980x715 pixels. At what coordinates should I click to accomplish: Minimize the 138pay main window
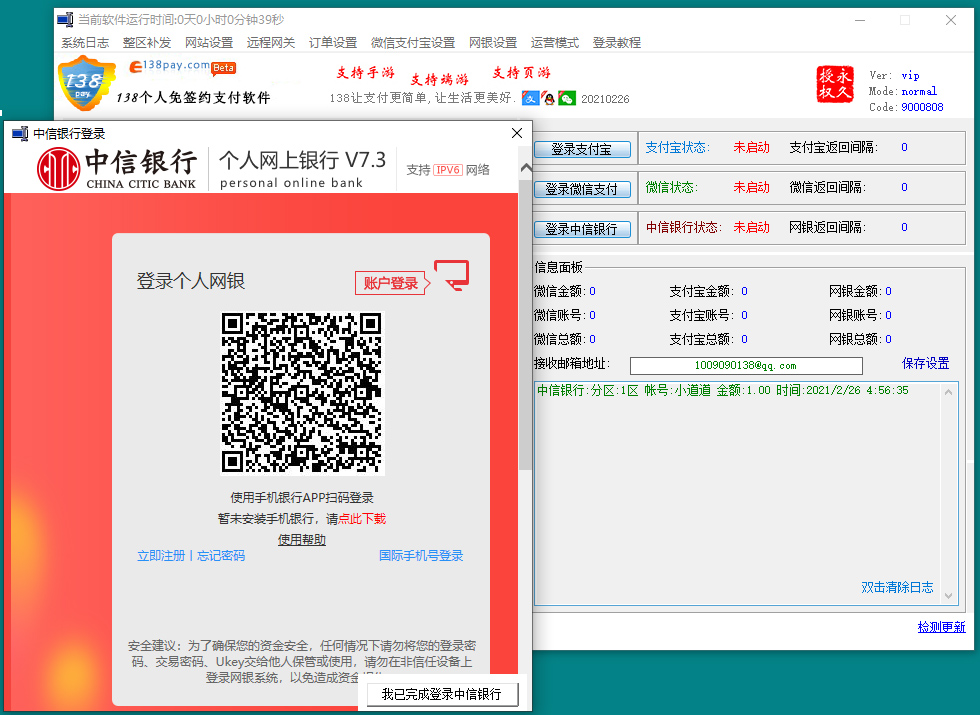[861, 20]
